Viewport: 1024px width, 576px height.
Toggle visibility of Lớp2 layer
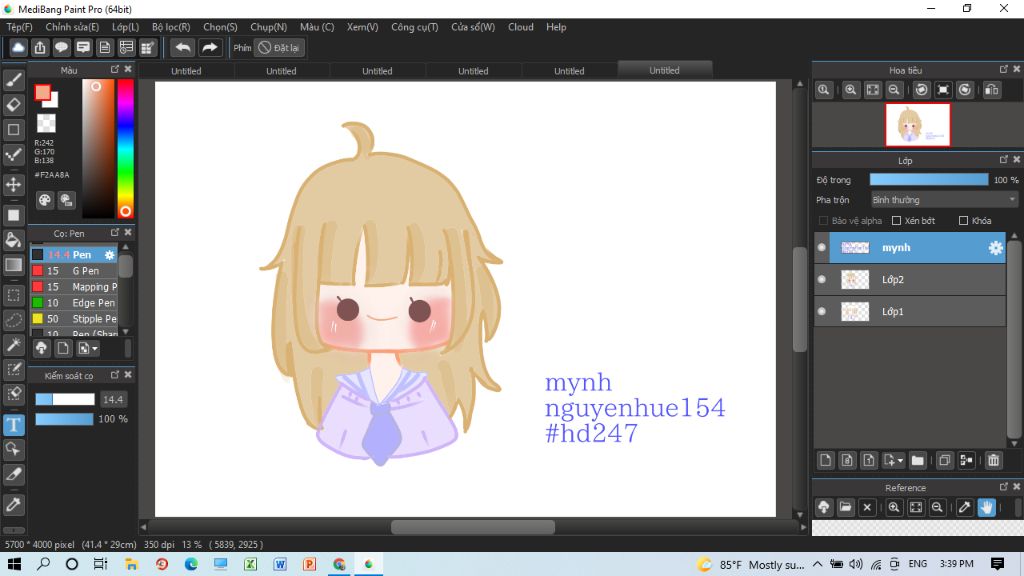click(822, 280)
